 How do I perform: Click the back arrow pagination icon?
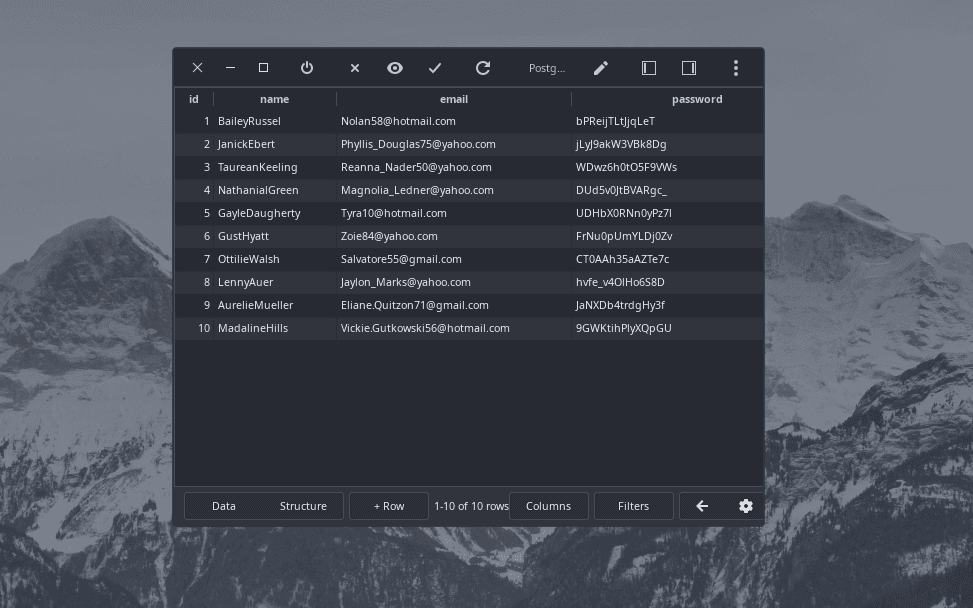point(702,506)
